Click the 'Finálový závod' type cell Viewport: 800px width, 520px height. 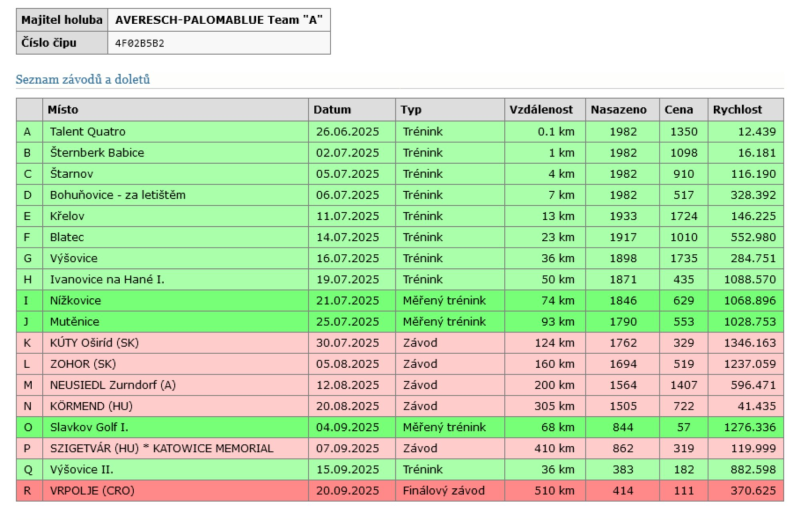[444, 491]
